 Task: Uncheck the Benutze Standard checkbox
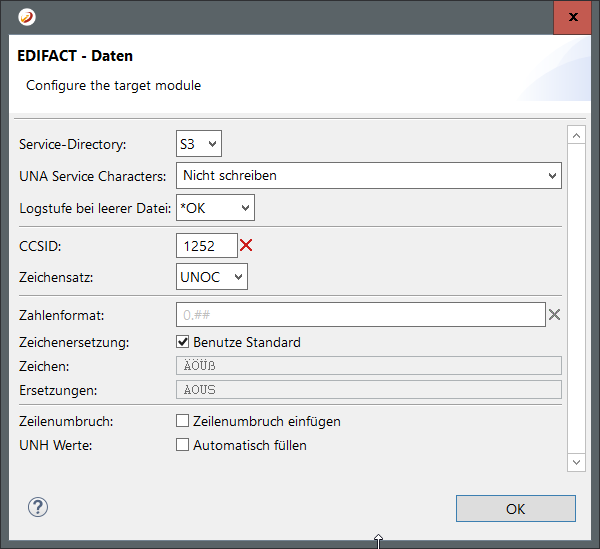[183, 342]
